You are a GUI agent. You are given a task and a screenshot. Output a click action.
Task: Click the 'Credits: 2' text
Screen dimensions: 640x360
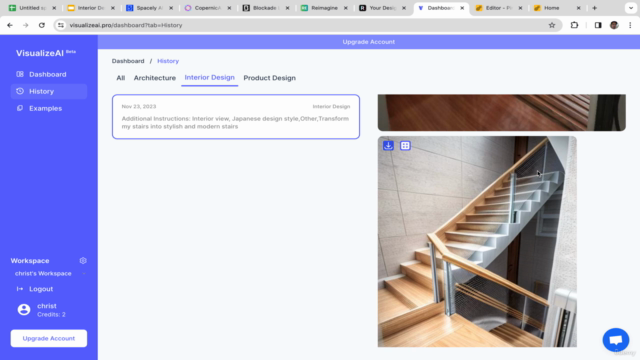coord(51,314)
